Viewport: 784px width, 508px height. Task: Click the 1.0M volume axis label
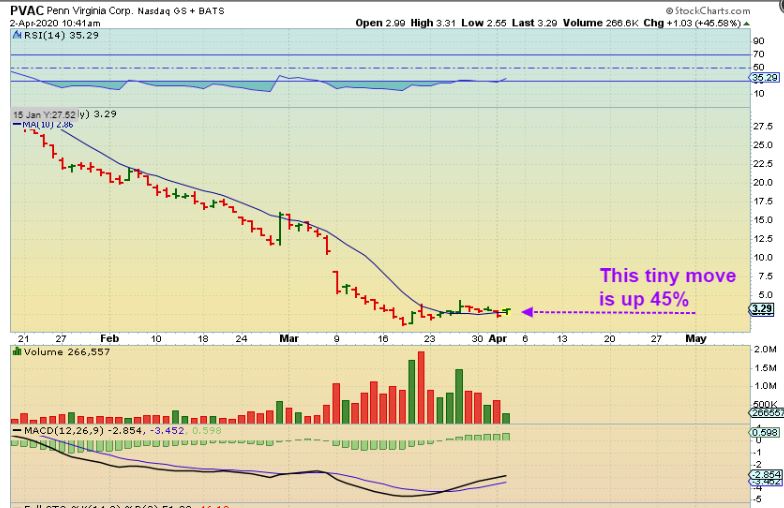[764, 386]
